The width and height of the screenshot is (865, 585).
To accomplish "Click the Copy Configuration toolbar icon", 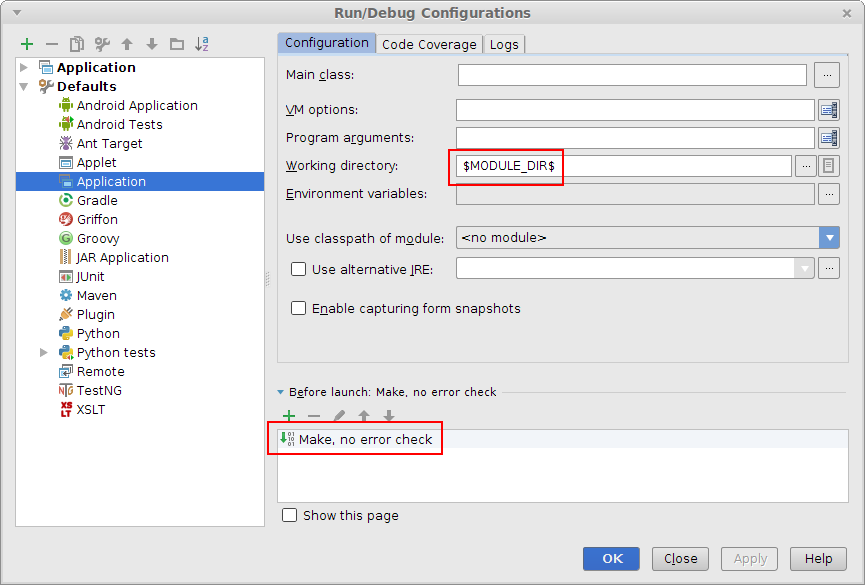I will 77,44.
